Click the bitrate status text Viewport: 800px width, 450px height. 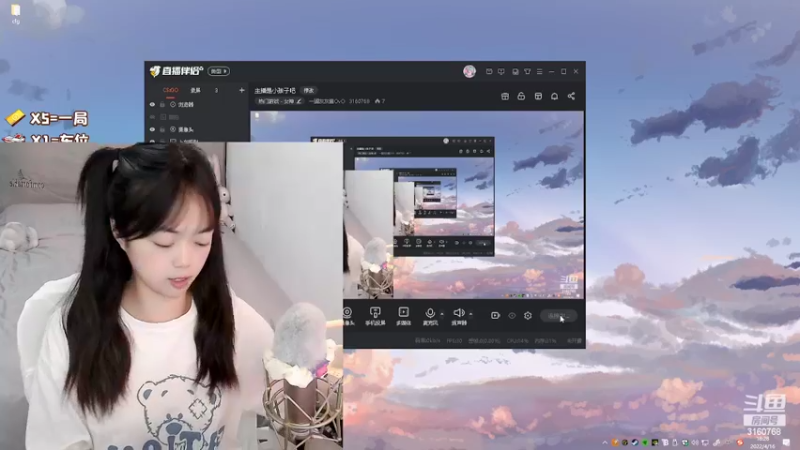click(427, 340)
